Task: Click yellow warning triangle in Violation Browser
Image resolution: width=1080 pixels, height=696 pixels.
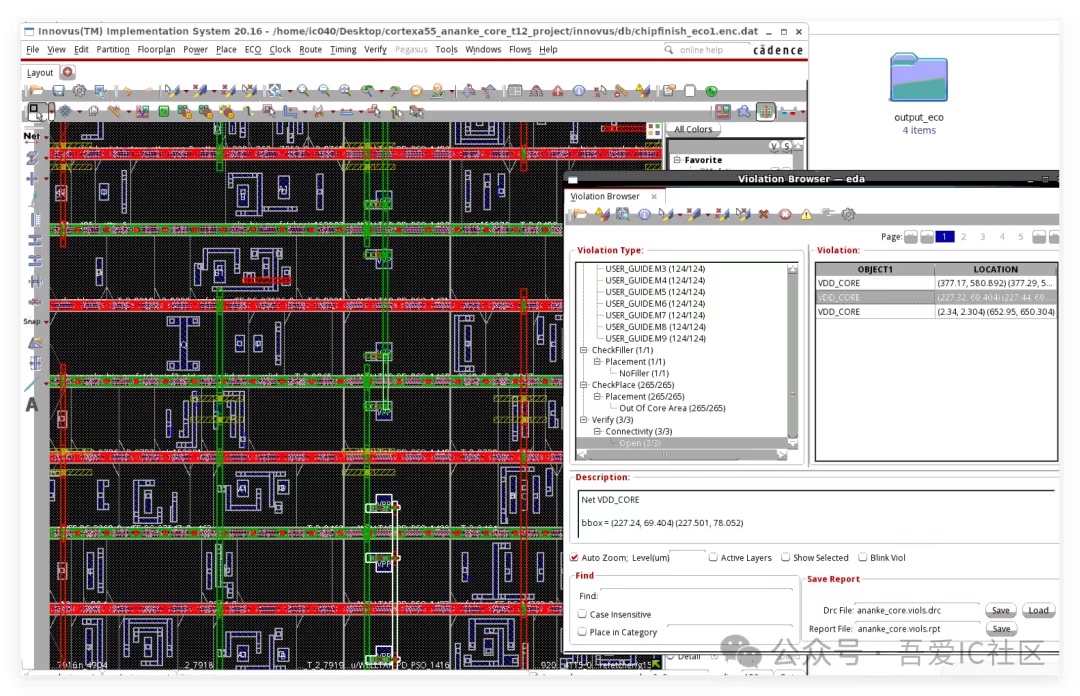Action: point(806,214)
